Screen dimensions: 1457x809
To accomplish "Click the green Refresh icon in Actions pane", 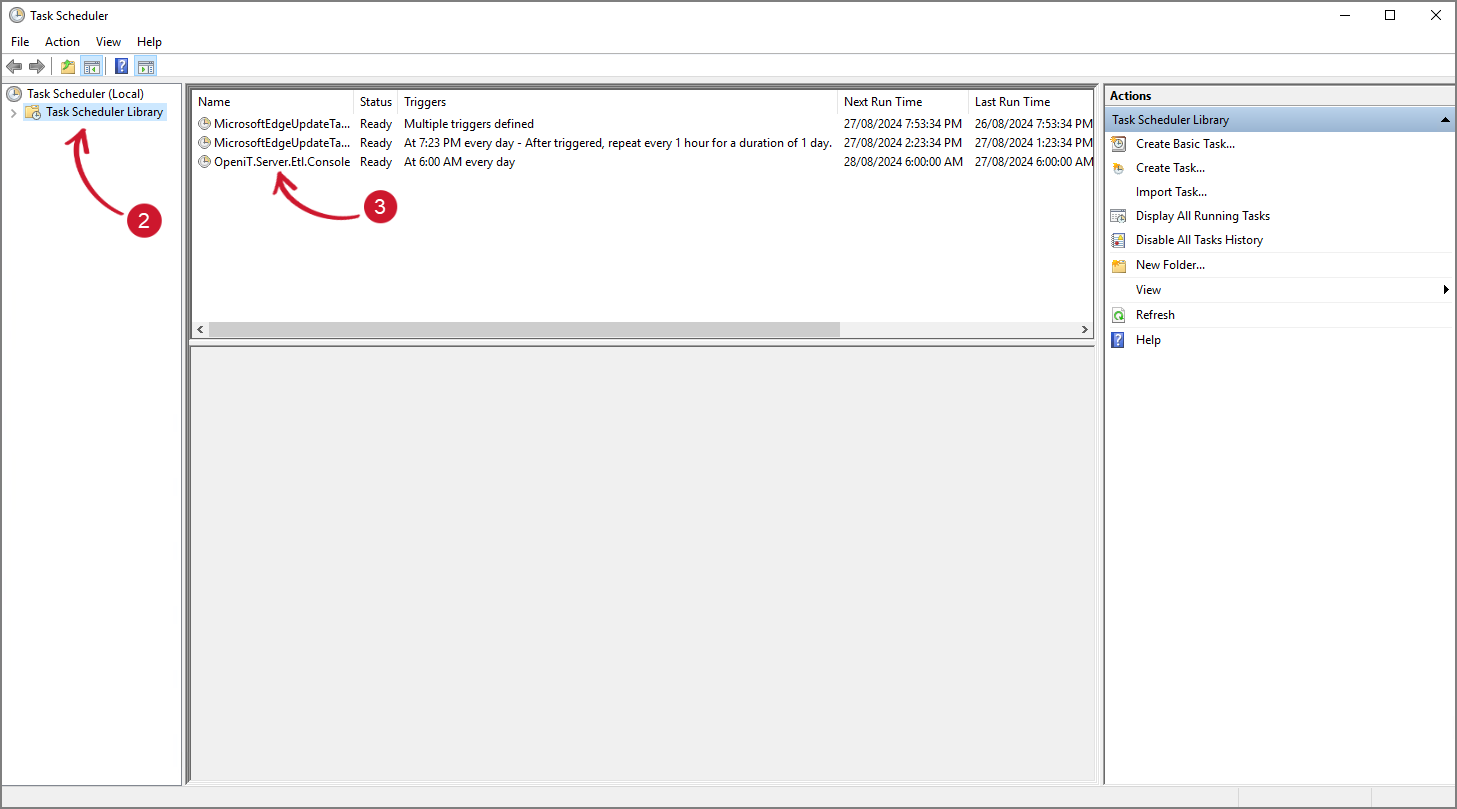I will pyautogui.click(x=1118, y=315).
